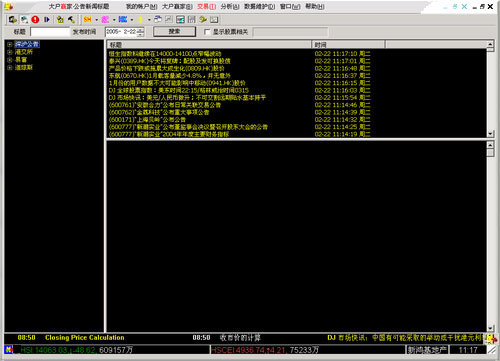Open news mentioning (0809.HK) stock
This screenshot has width=500, height=361.
167,68
